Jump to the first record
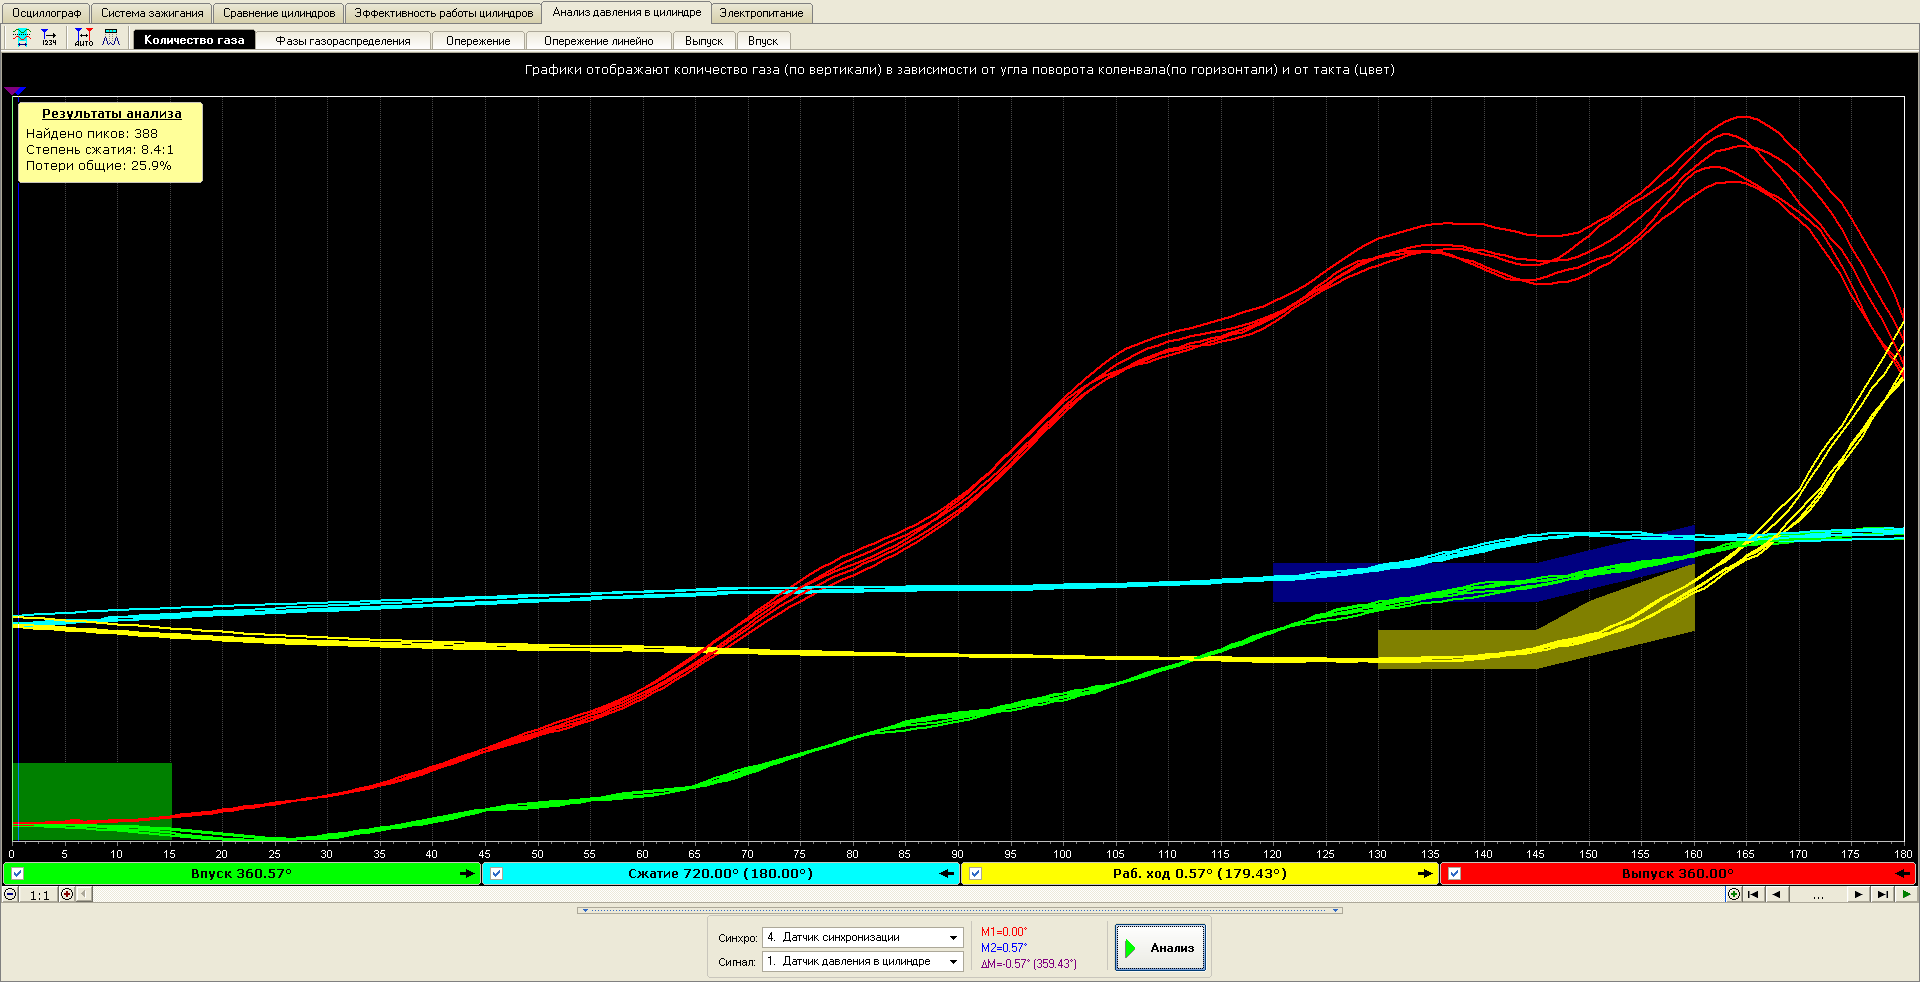This screenshot has width=1920, height=982. point(1753,894)
